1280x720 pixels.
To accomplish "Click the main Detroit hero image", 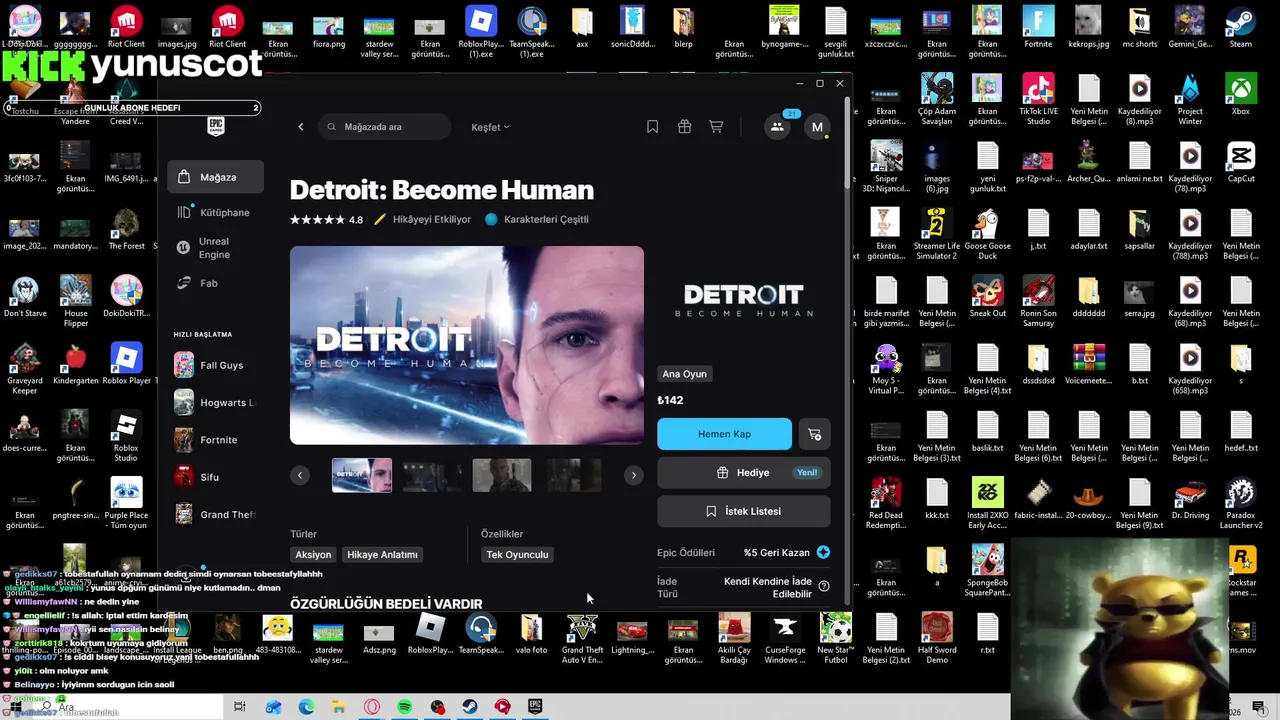I will (x=467, y=345).
